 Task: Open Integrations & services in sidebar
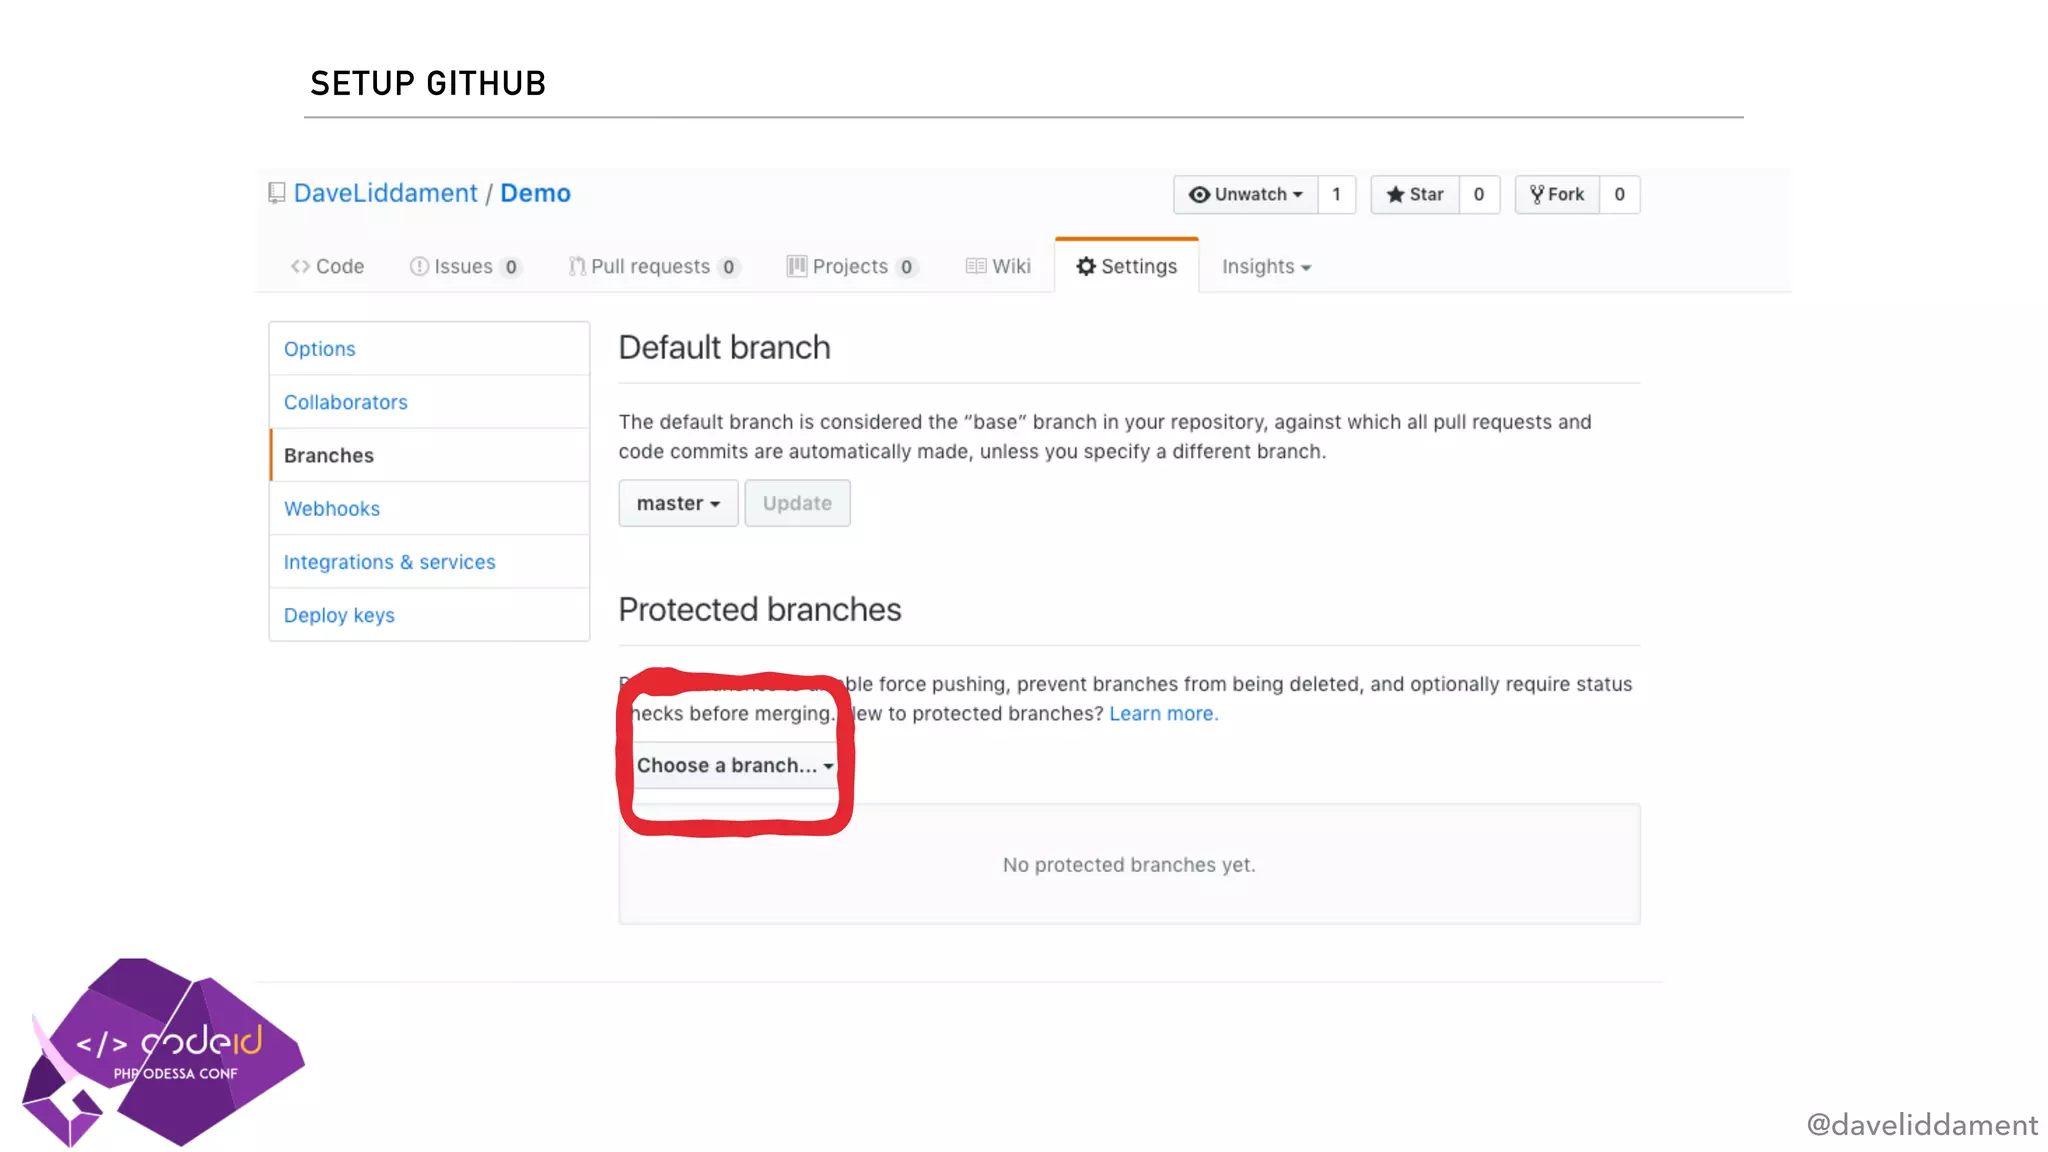429,562
